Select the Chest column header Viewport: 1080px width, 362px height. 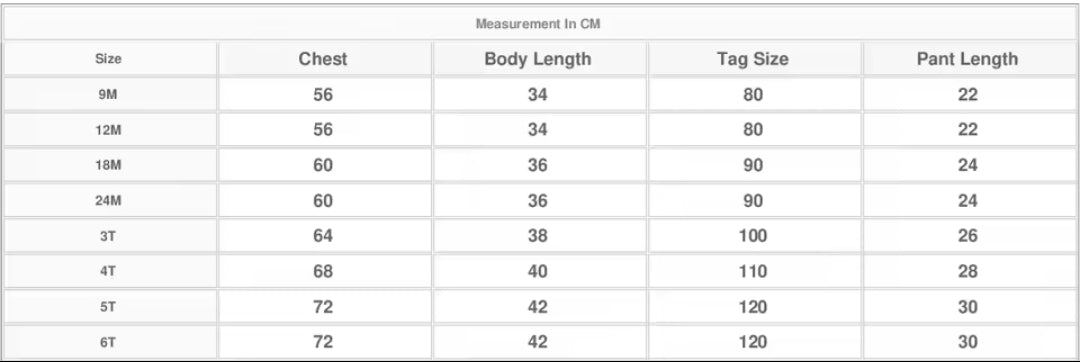[x=323, y=59]
